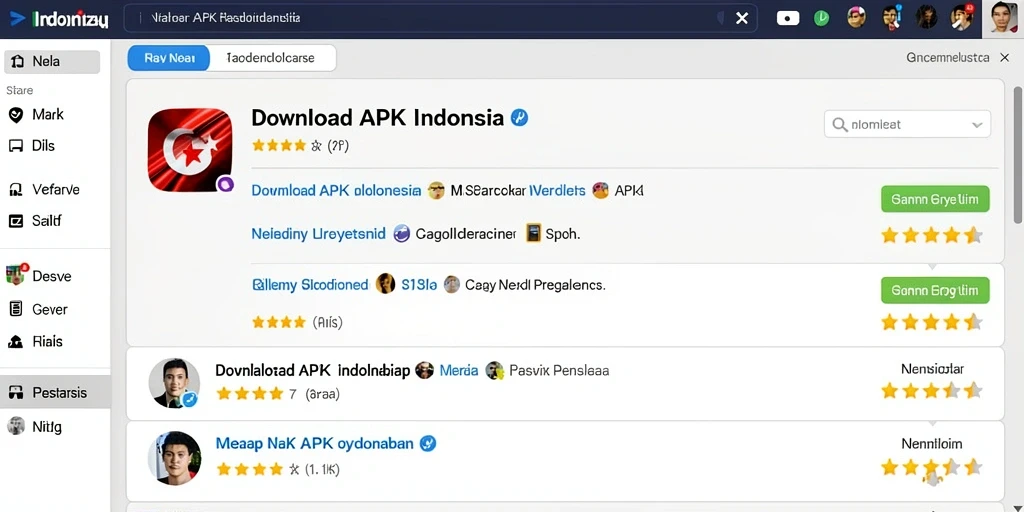
Task: Open the Download APK Indonsia app icon
Action: (x=190, y=150)
